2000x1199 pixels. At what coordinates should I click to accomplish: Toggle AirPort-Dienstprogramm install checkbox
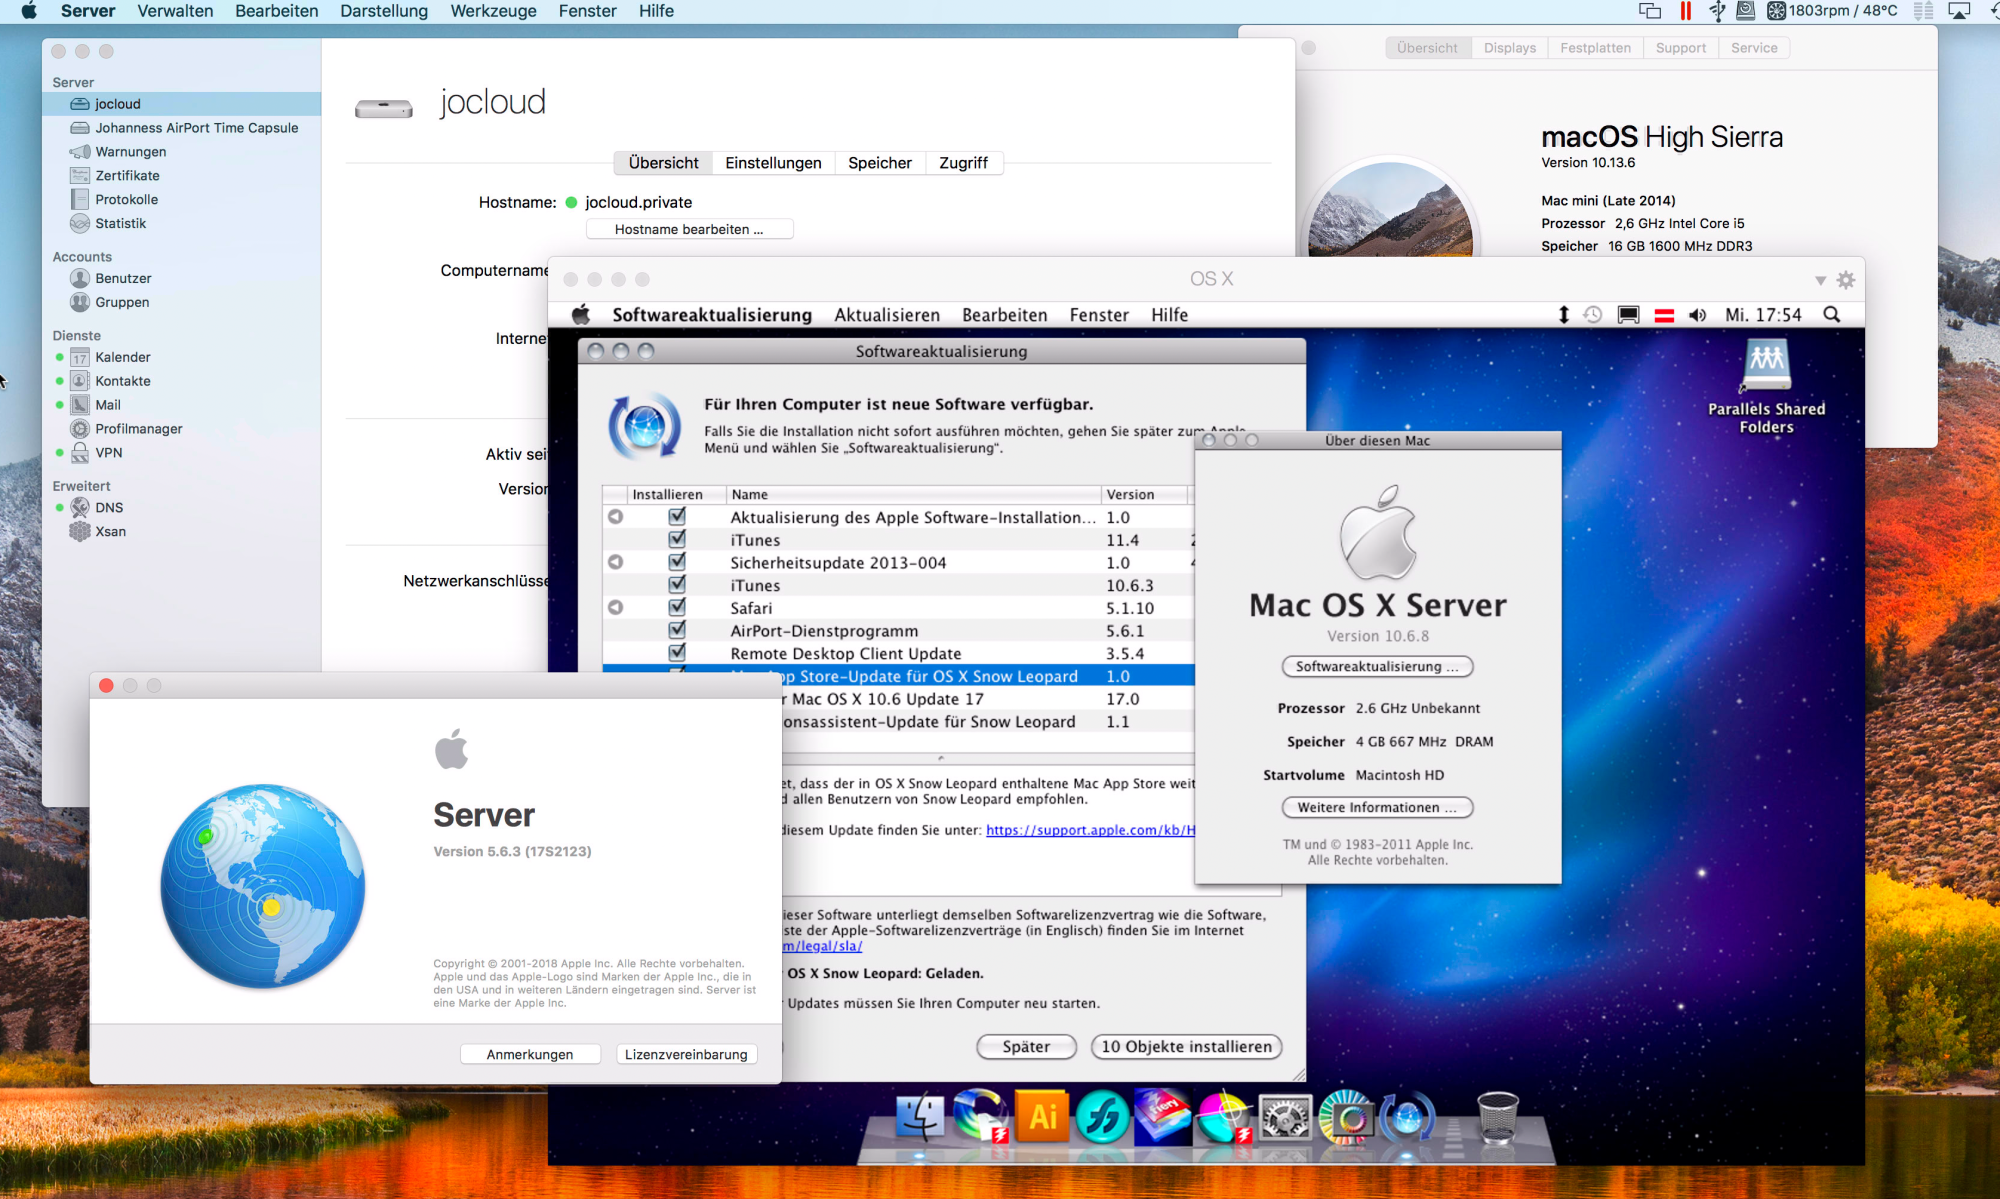click(x=677, y=631)
